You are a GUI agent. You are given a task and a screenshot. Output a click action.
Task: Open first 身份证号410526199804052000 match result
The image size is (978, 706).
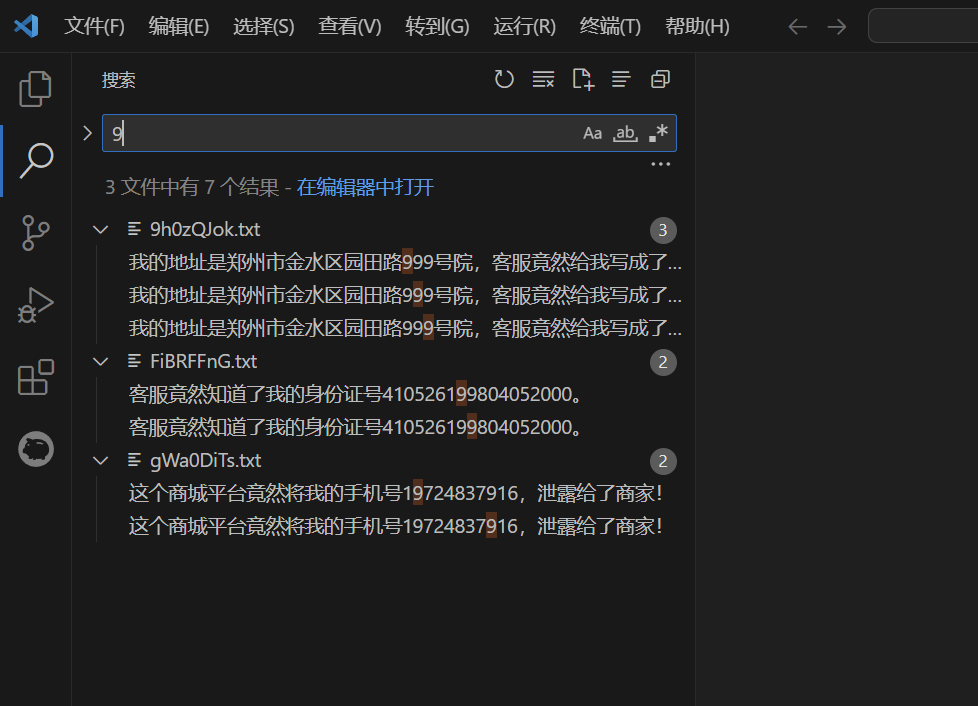pos(356,395)
